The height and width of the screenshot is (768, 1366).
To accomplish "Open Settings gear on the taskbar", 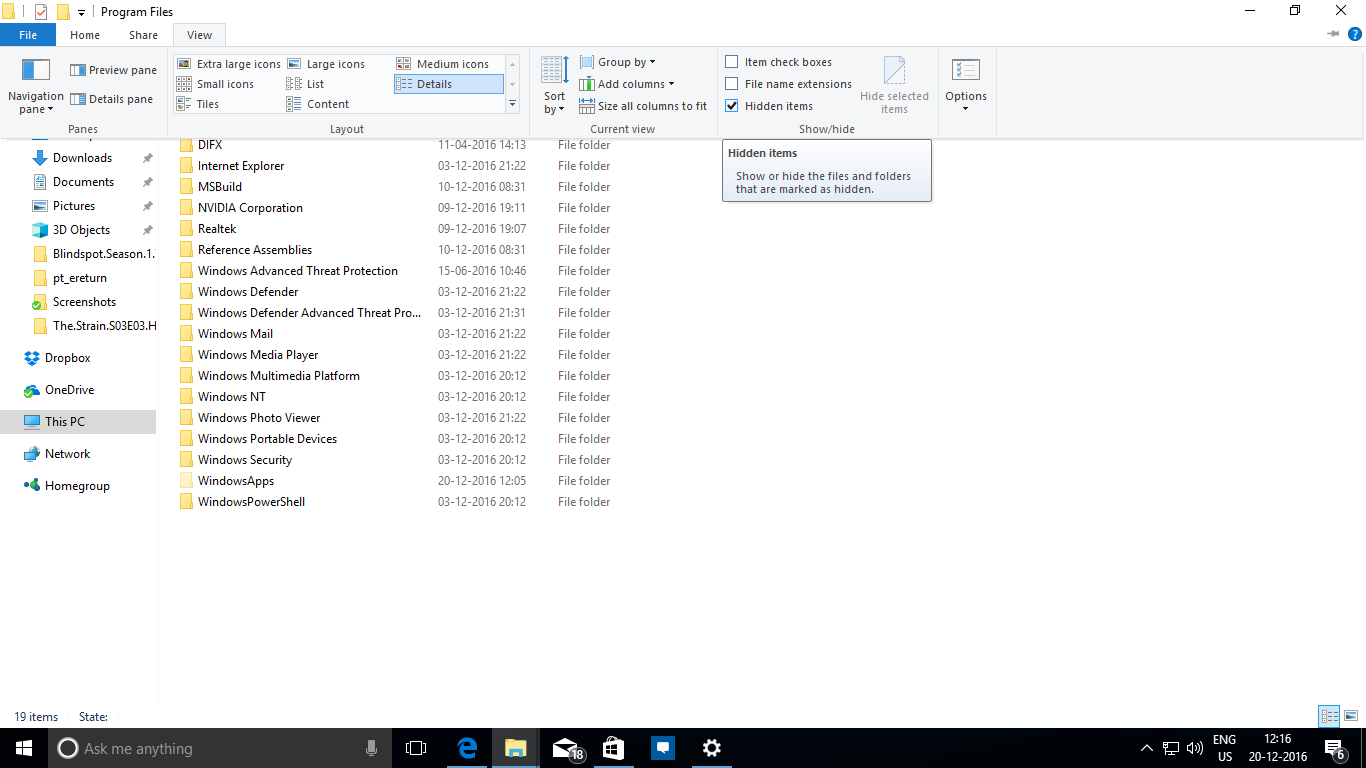I will [712, 748].
